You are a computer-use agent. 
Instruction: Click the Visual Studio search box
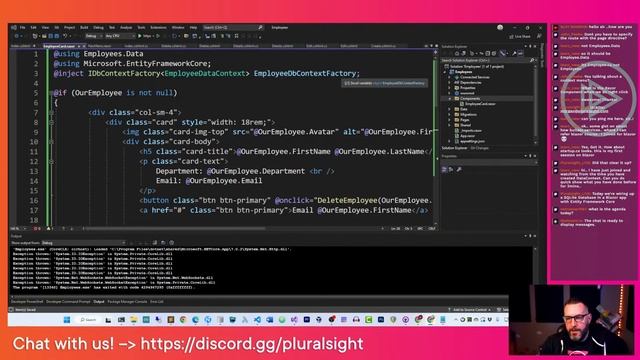tap(233, 28)
